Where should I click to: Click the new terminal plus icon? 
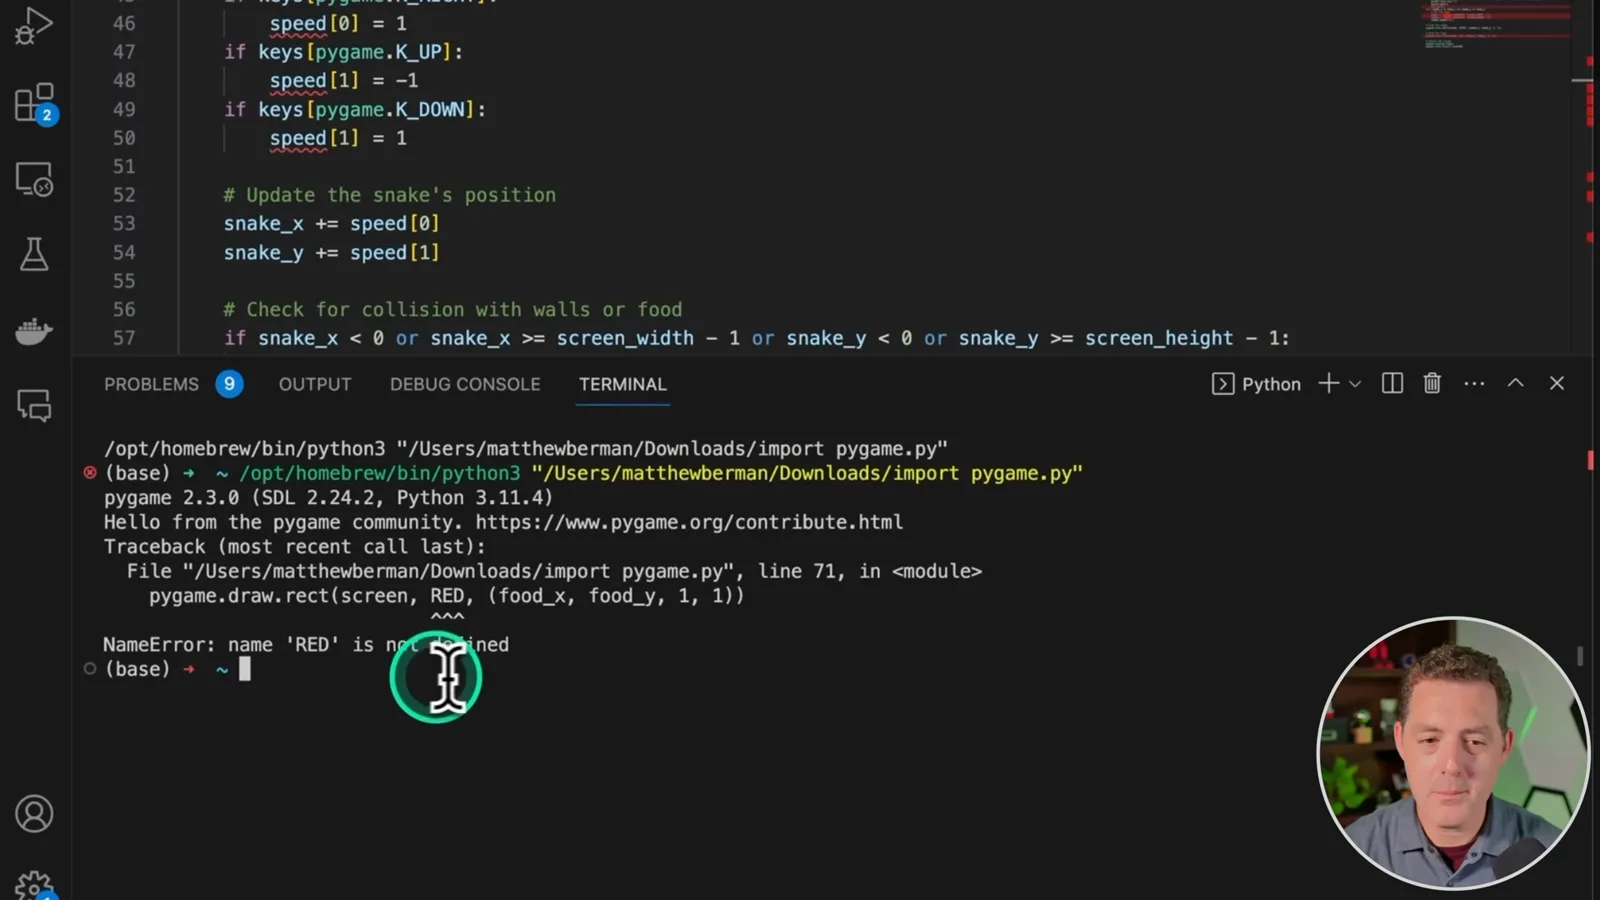tap(1328, 384)
